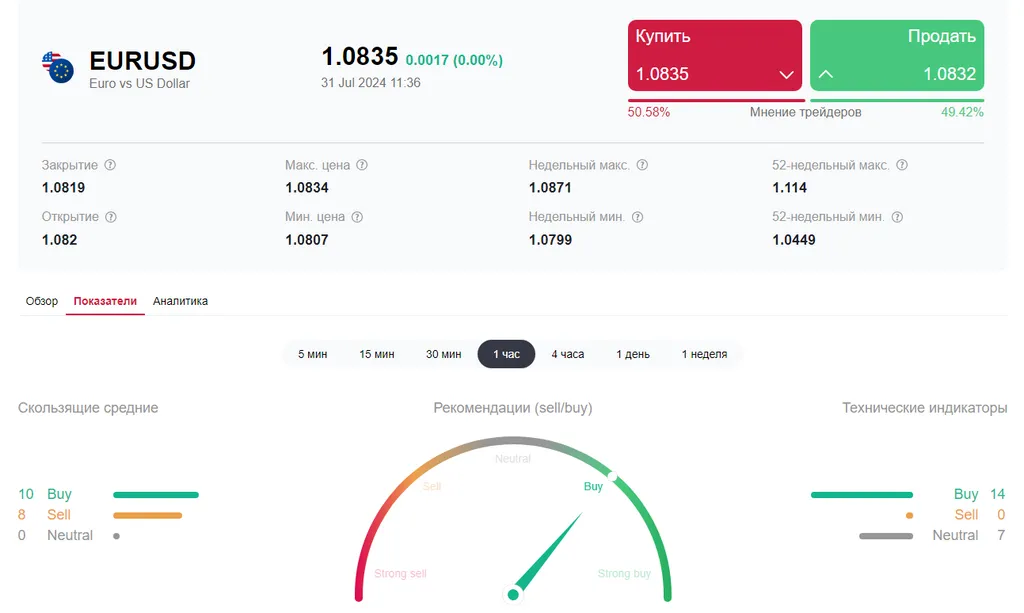Click the Мин. цена value 1.0807
1024x613 pixels.
pyautogui.click(x=307, y=240)
